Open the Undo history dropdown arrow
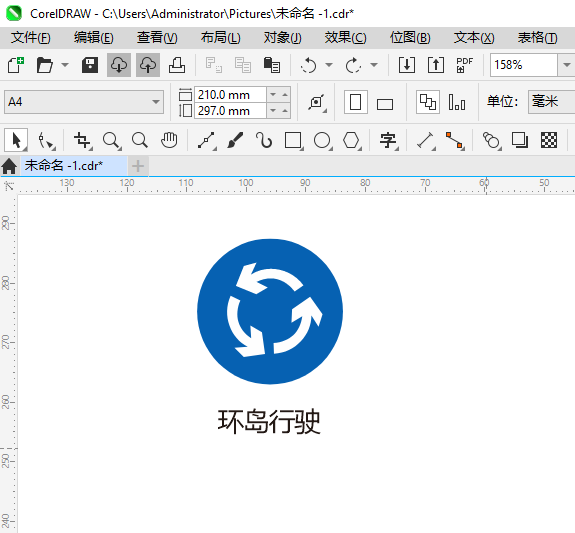The height and width of the screenshot is (533, 575). [x=329, y=65]
